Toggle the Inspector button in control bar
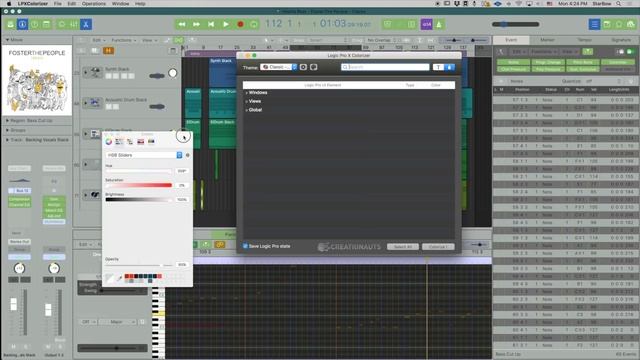The width and height of the screenshot is (640, 360). click(x=22, y=24)
